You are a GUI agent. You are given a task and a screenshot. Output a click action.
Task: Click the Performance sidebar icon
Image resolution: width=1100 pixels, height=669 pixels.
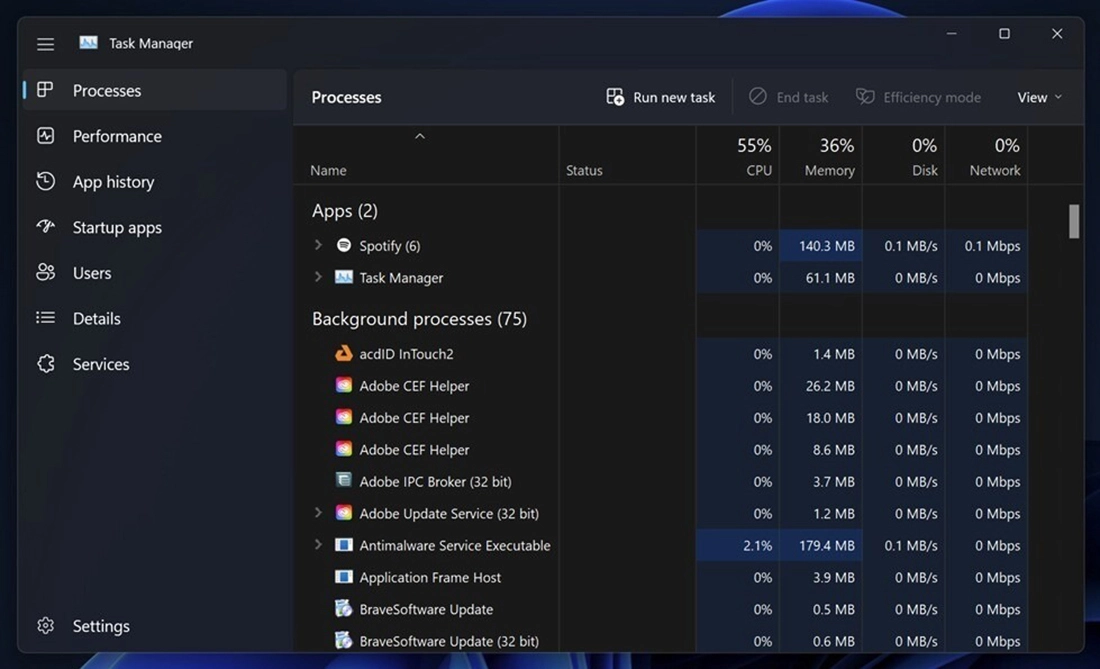click(46, 135)
